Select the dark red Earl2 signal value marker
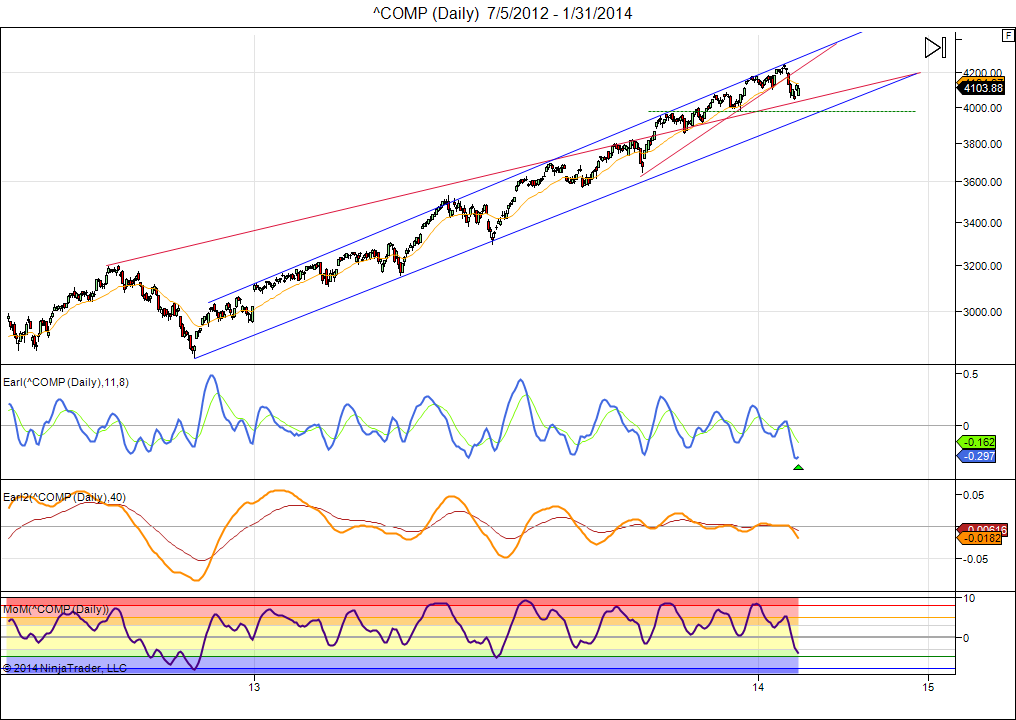The image size is (1016, 720). coord(984,528)
